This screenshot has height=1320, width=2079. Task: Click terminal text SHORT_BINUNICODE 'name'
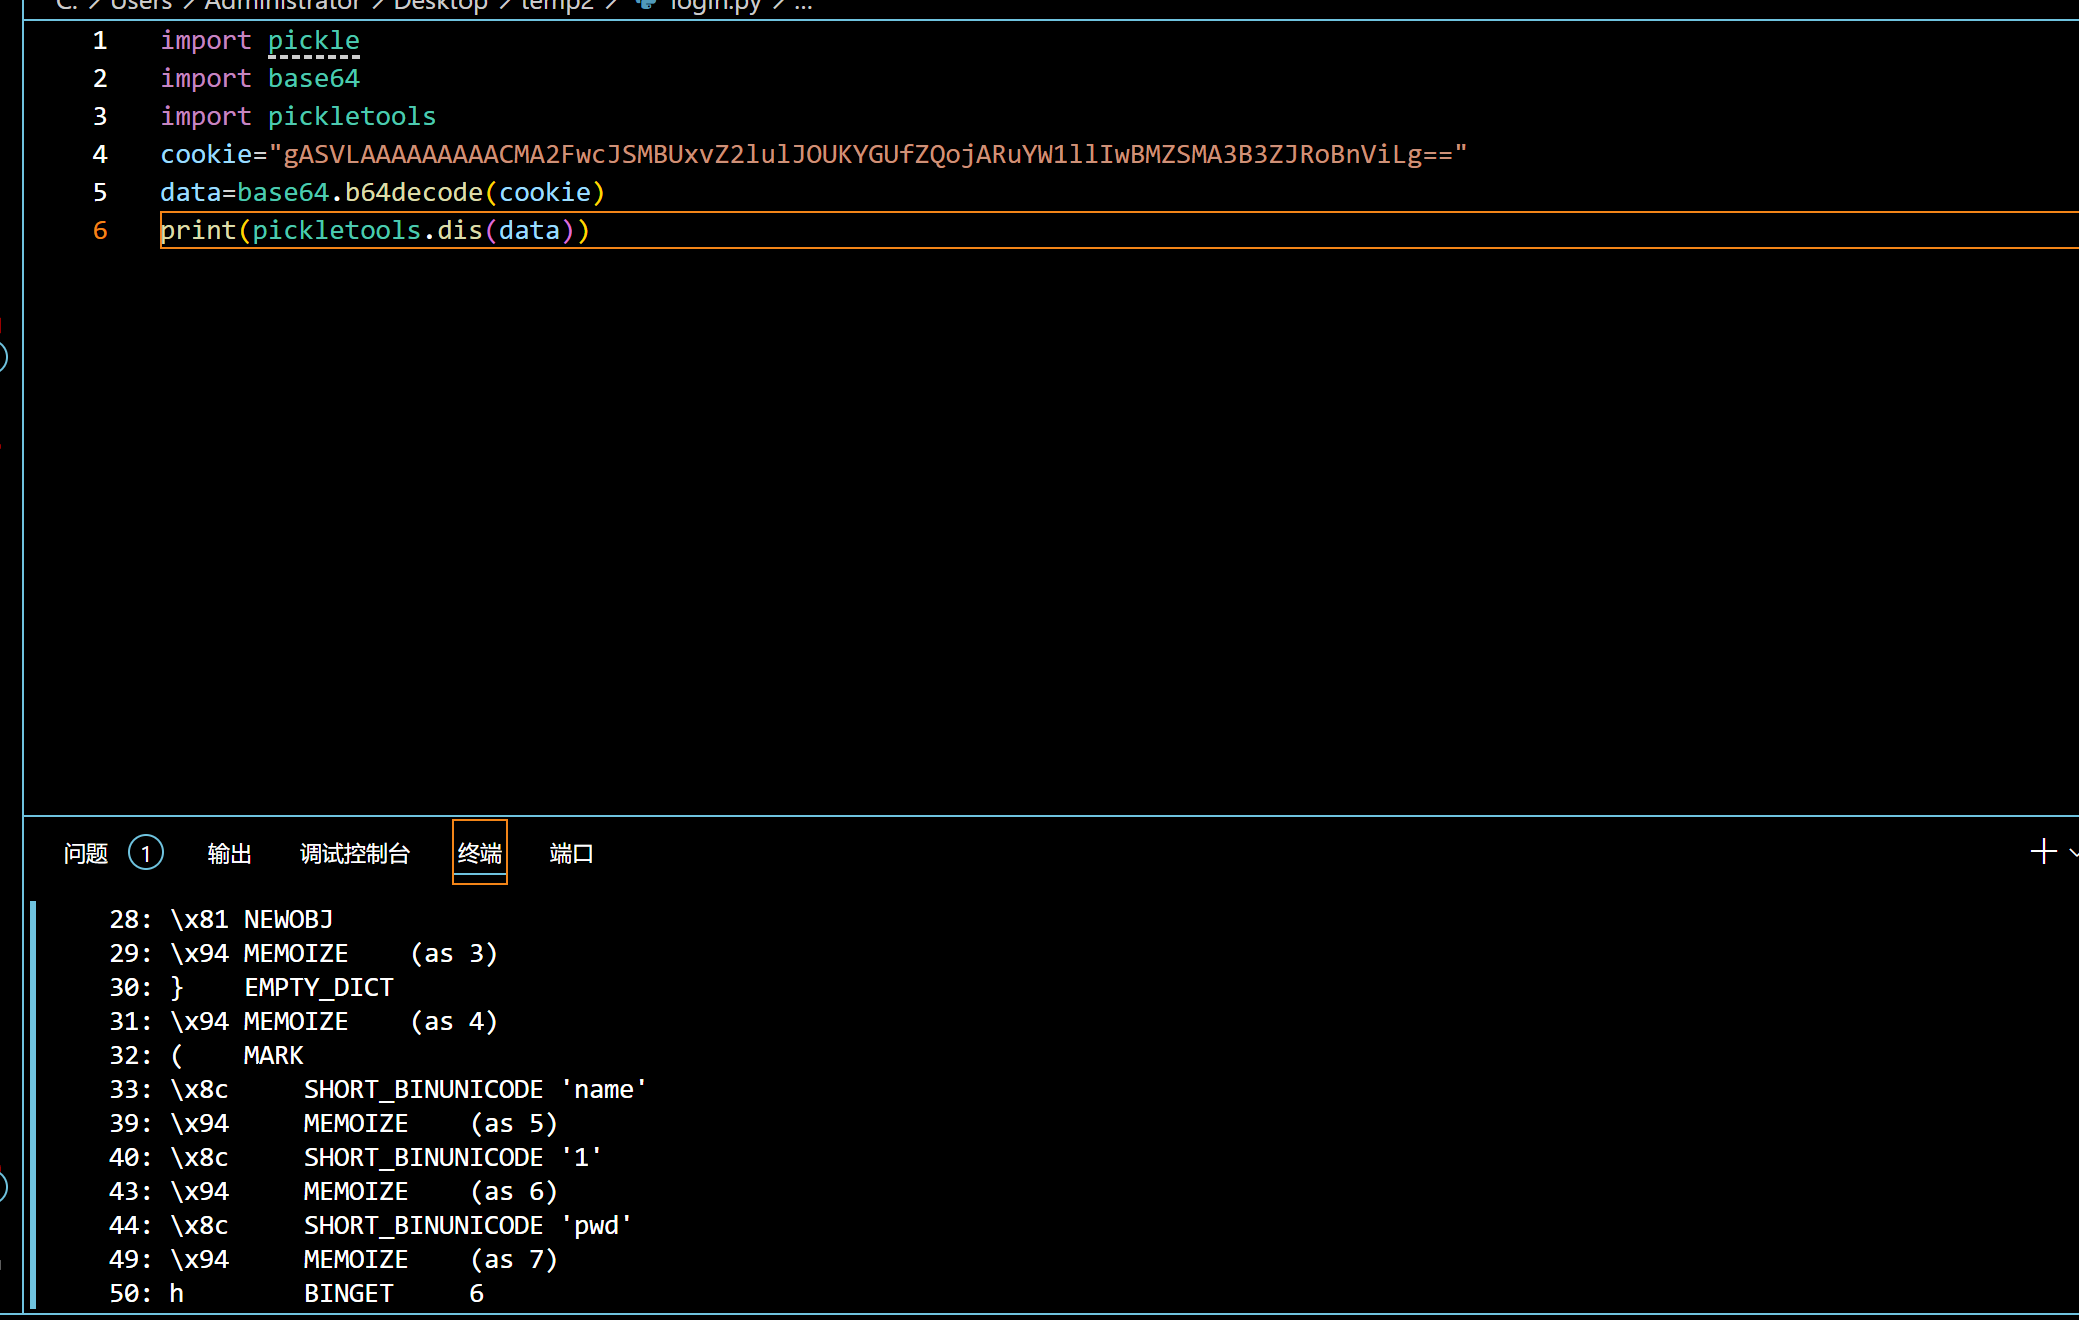coord(476,1089)
